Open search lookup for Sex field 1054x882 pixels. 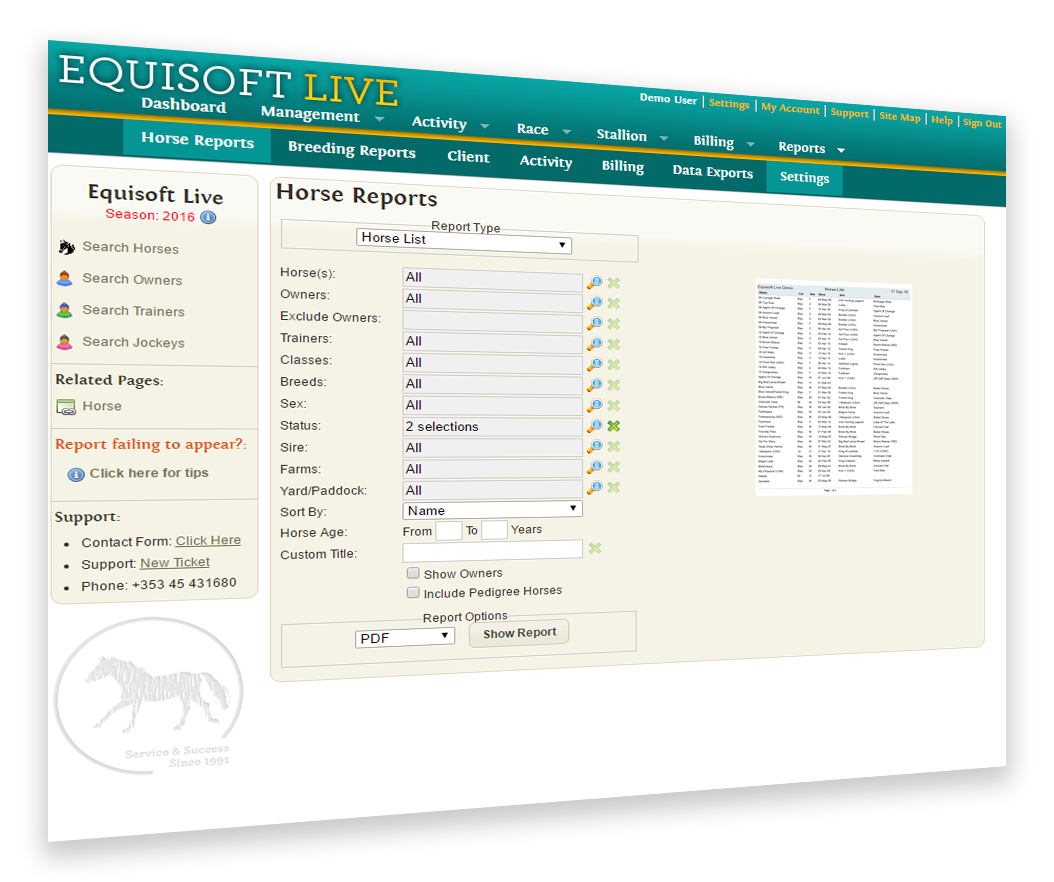coord(594,405)
